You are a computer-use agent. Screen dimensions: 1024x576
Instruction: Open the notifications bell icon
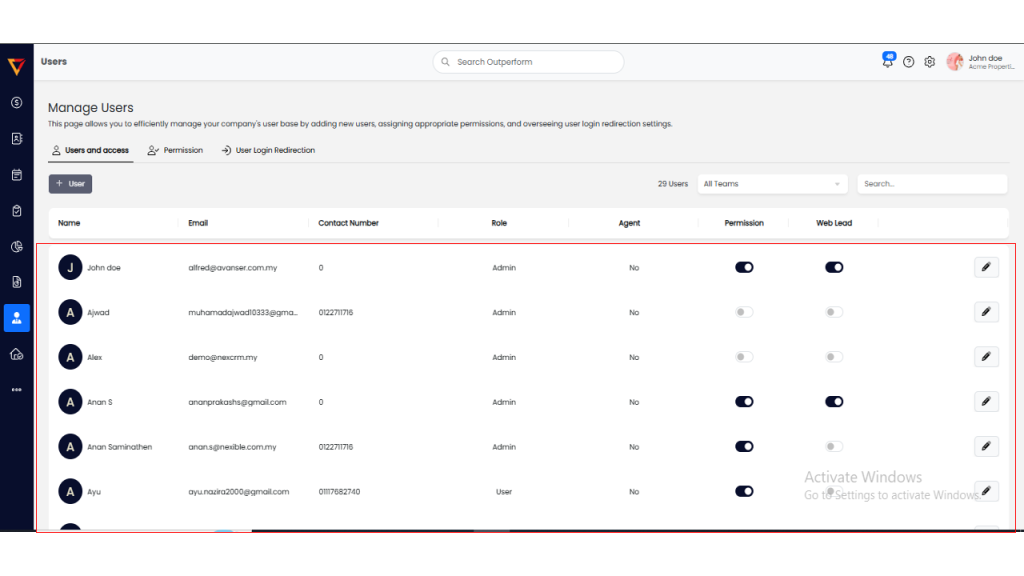[x=887, y=62]
